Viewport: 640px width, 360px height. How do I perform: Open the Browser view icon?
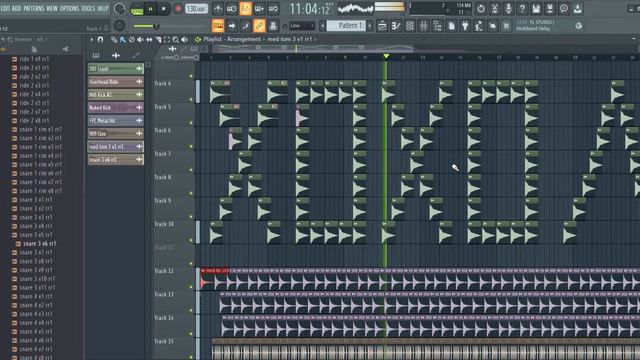click(x=438, y=26)
